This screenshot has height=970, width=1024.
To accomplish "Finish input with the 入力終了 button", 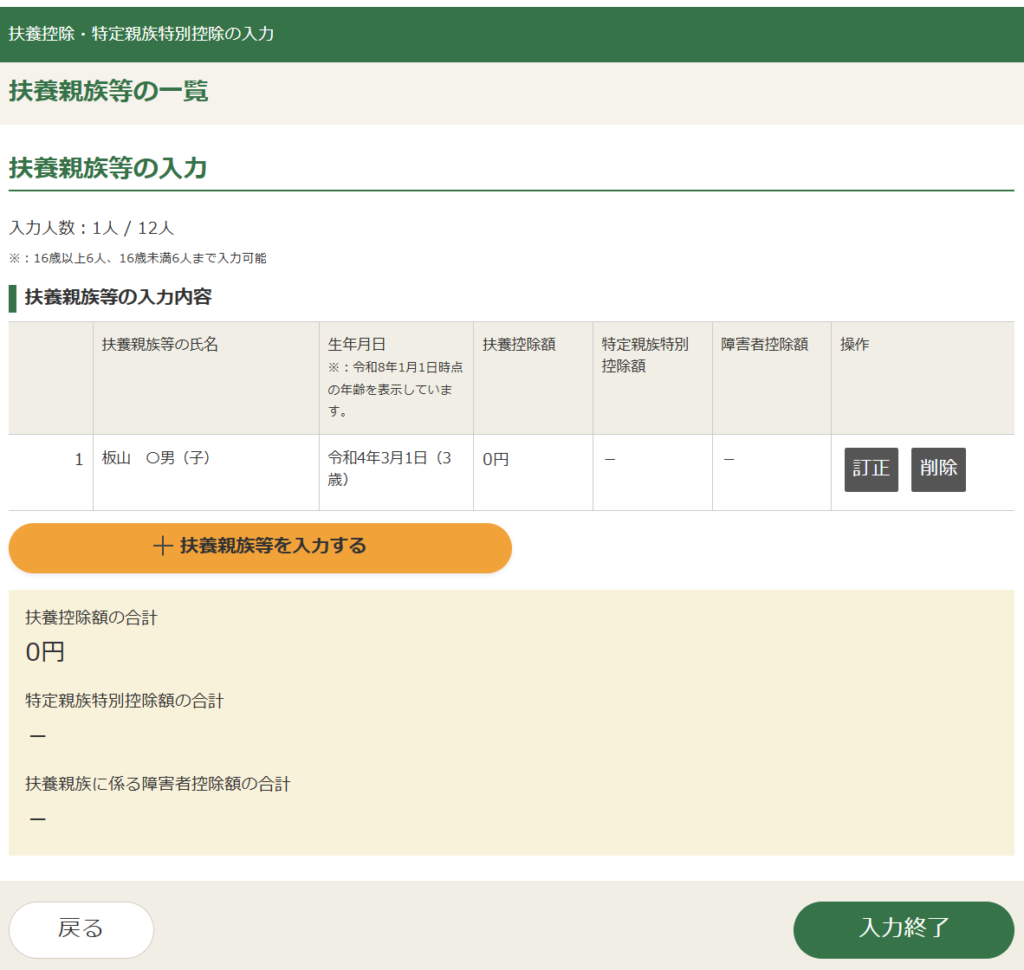I will (903, 929).
